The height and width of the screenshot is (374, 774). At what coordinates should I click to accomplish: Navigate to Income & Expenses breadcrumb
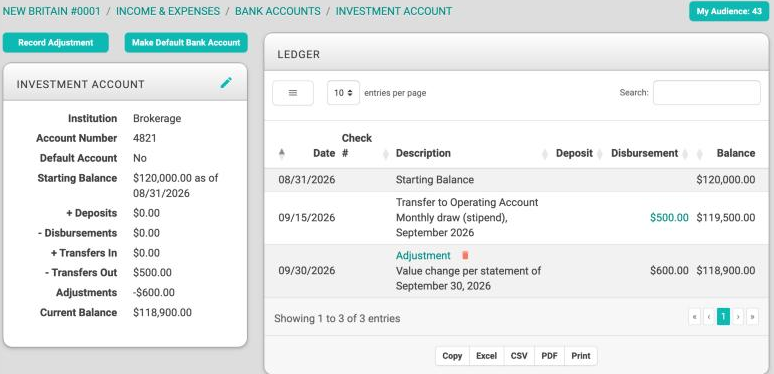click(x=168, y=11)
